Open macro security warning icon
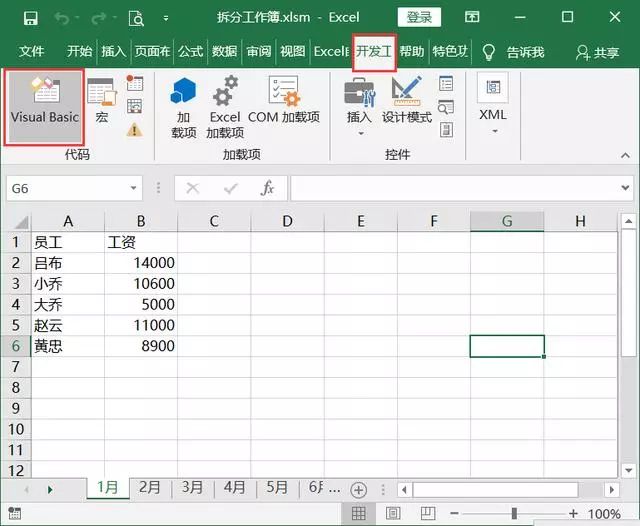Viewport: 640px width, 526px height. coord(134,130)
